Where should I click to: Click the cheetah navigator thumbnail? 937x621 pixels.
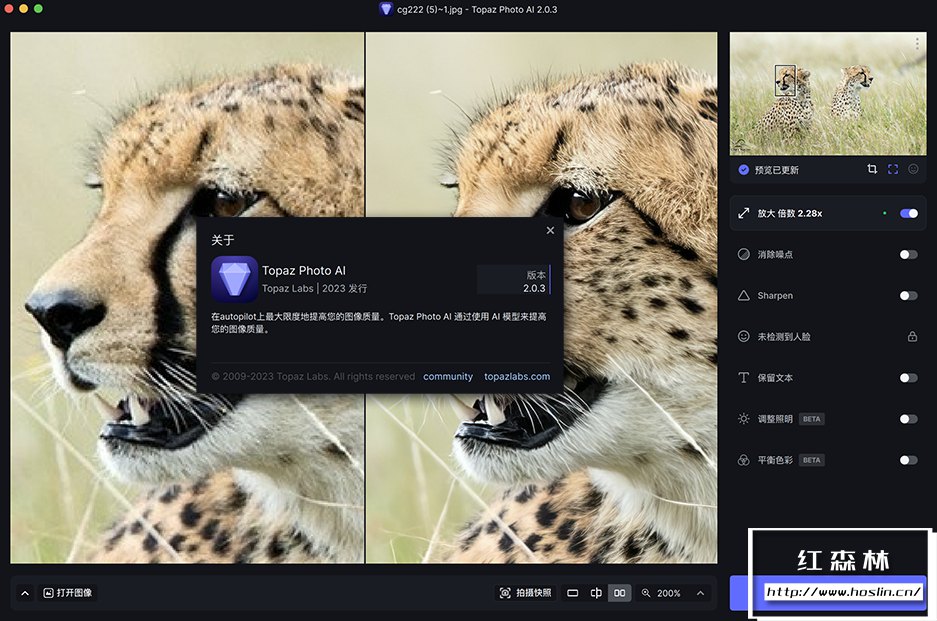828,94
